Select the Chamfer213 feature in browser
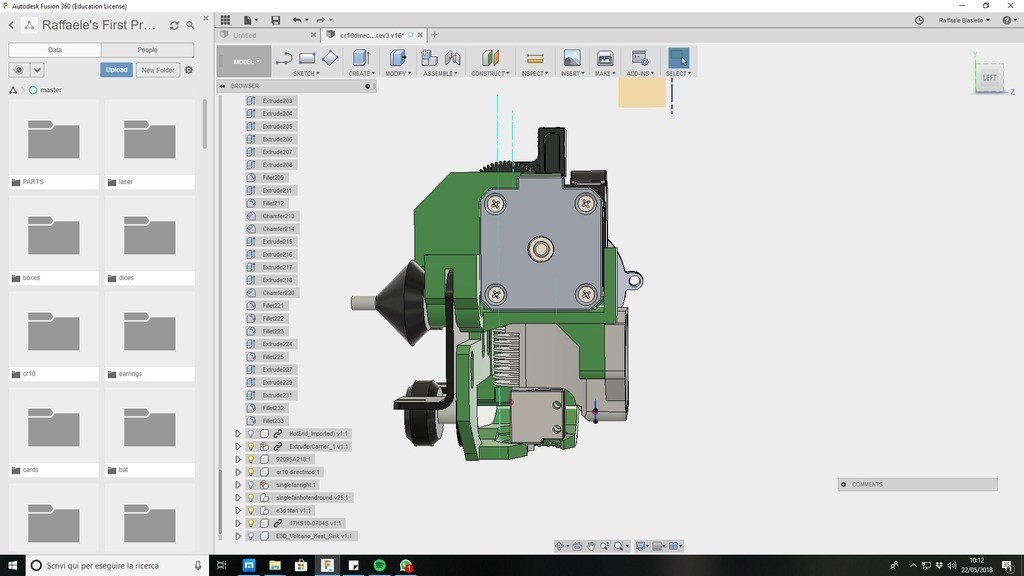Viewport: 1024px width, 576px height. [278, 216]
